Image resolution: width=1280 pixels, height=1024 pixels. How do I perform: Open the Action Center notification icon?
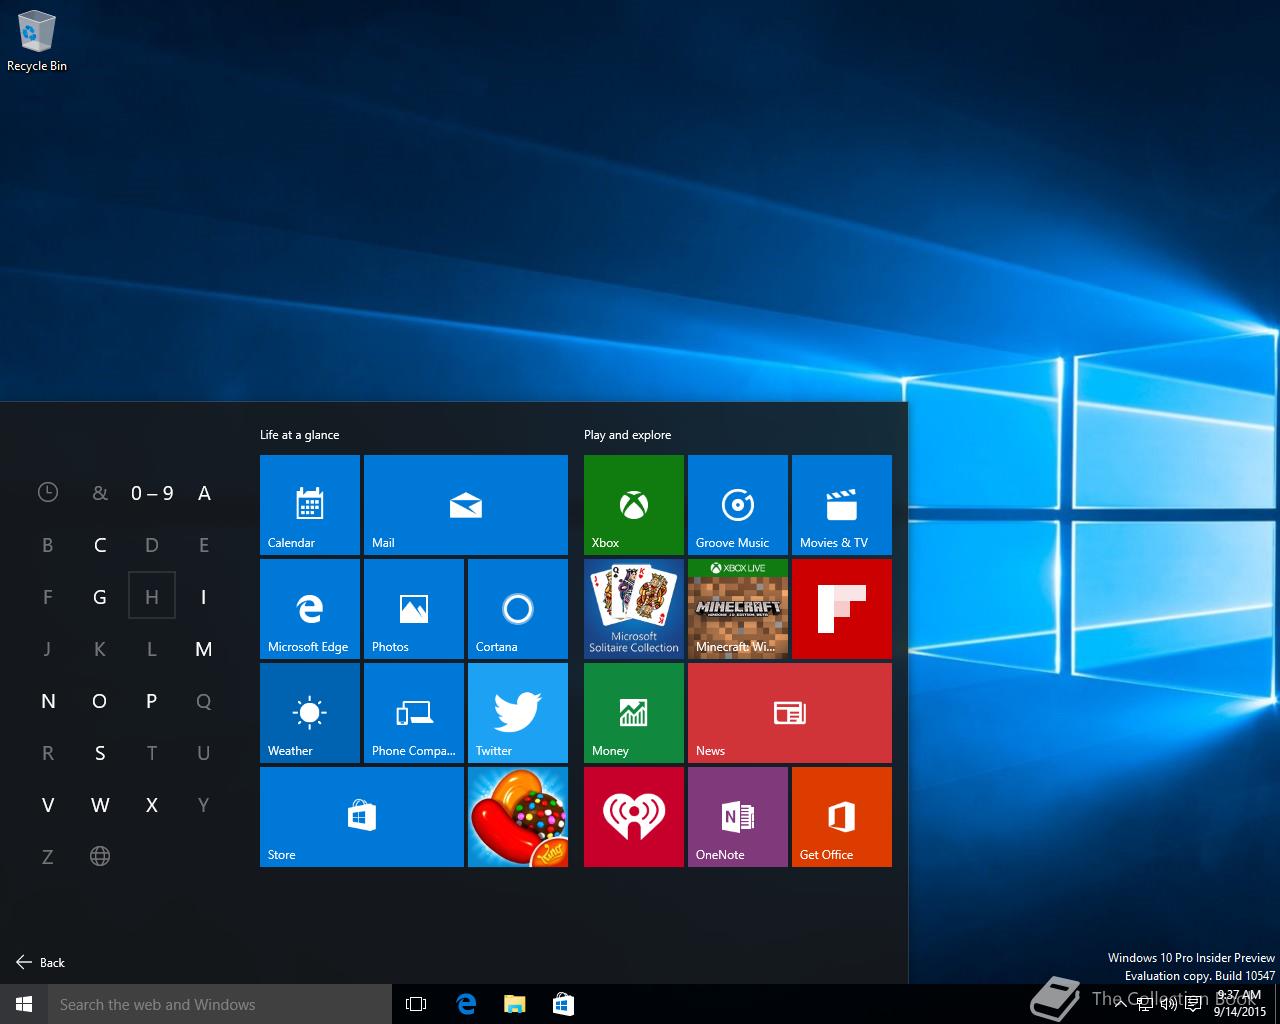point(1192,1004)
